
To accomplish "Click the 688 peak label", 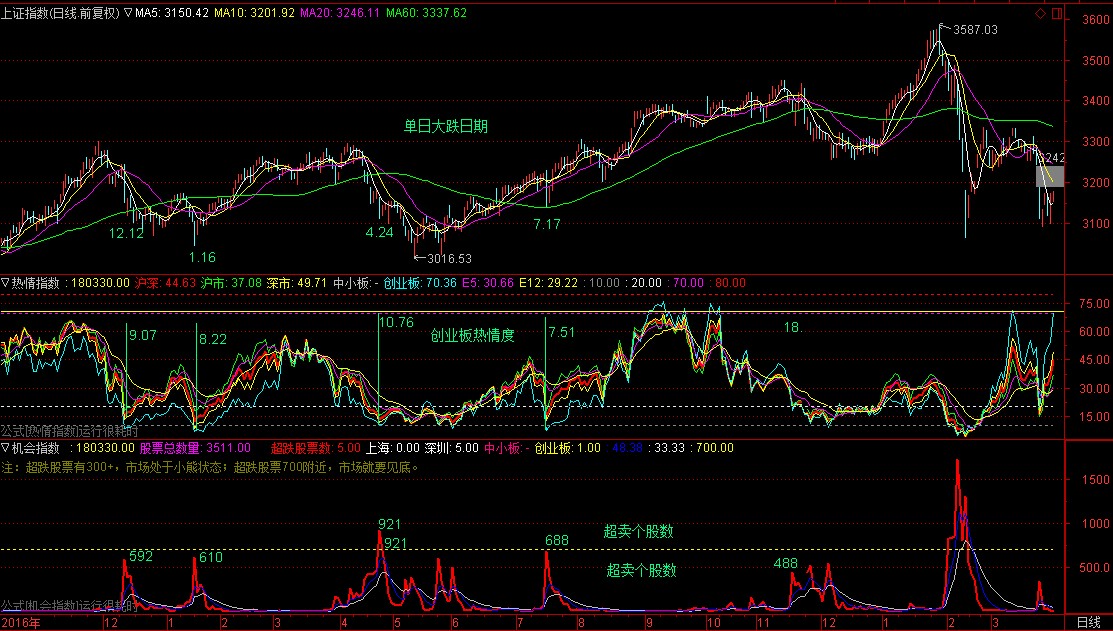I will pyautogui.click(x=557, y=541).
